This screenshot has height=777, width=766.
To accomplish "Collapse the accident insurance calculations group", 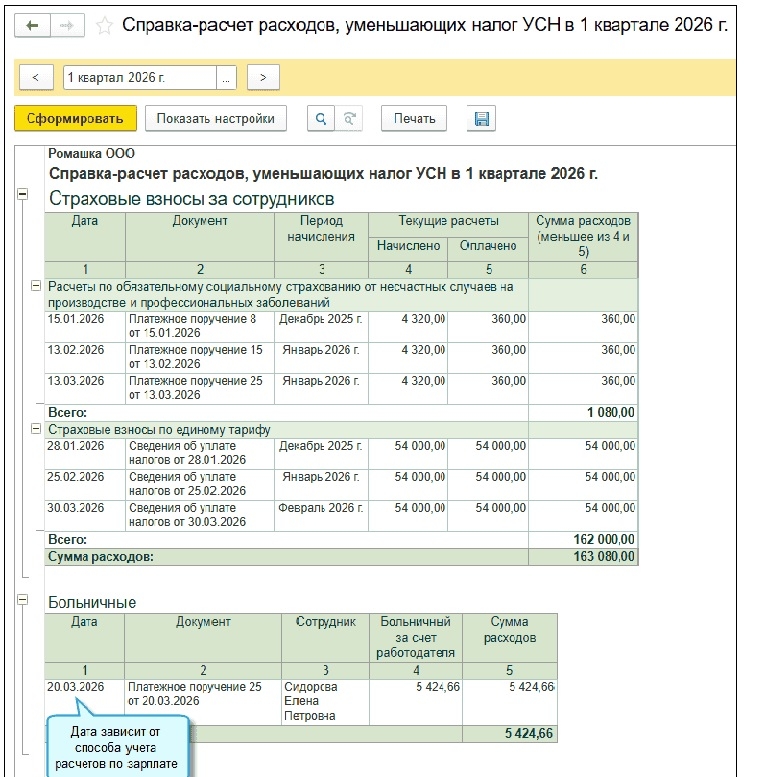I will (37, 286).
